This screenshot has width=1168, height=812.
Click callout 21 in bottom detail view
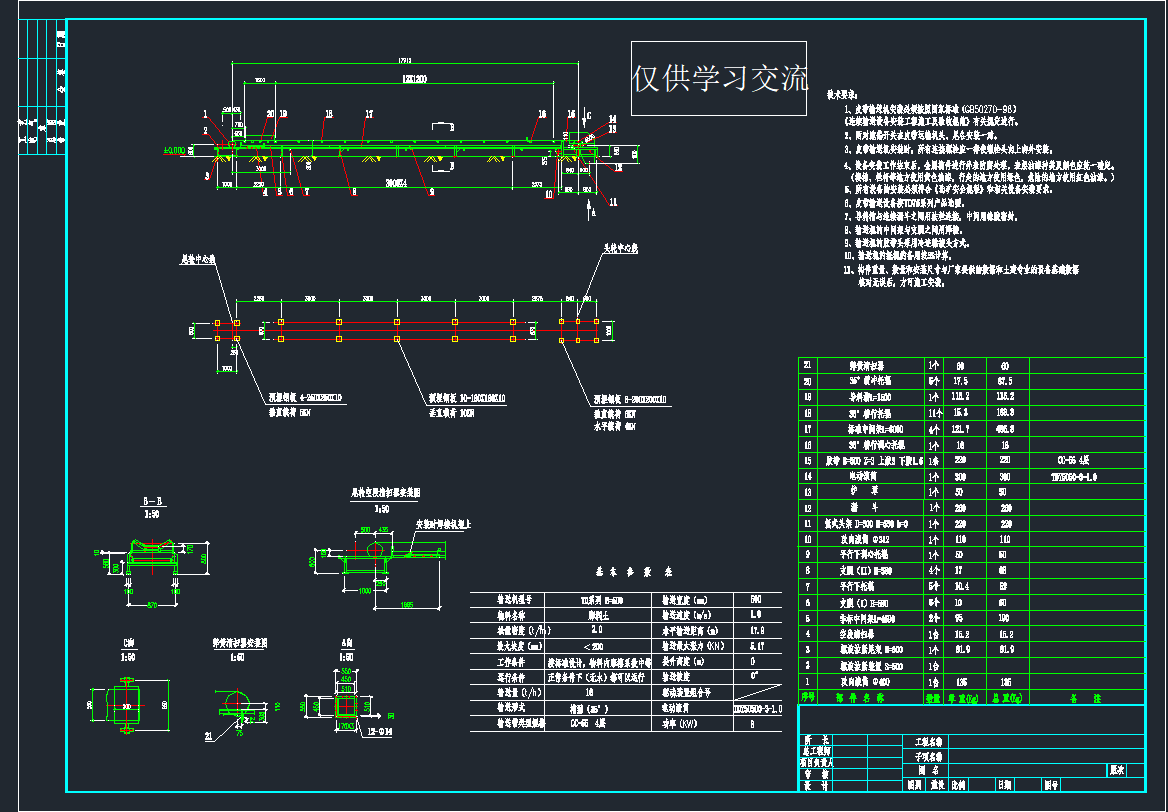tap(209, 737)
